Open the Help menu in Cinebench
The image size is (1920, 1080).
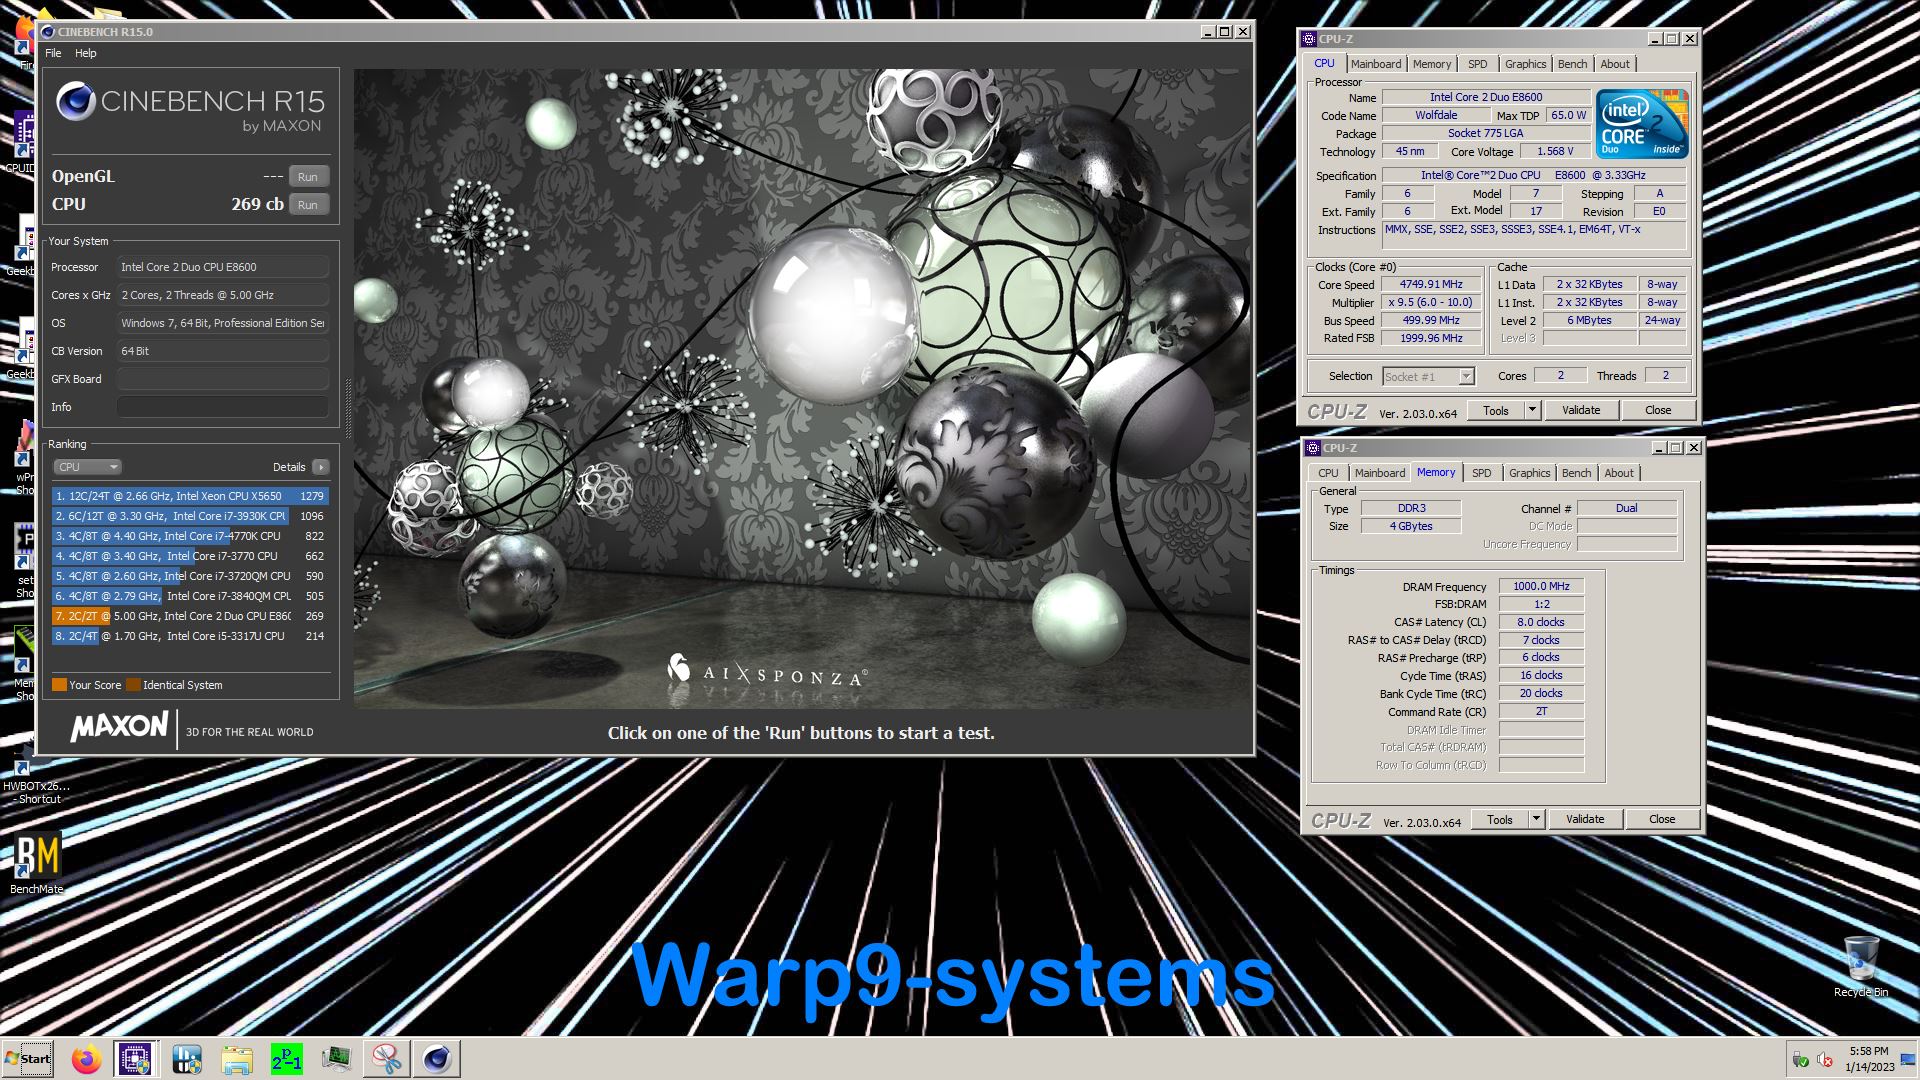[x=86, y=53]
